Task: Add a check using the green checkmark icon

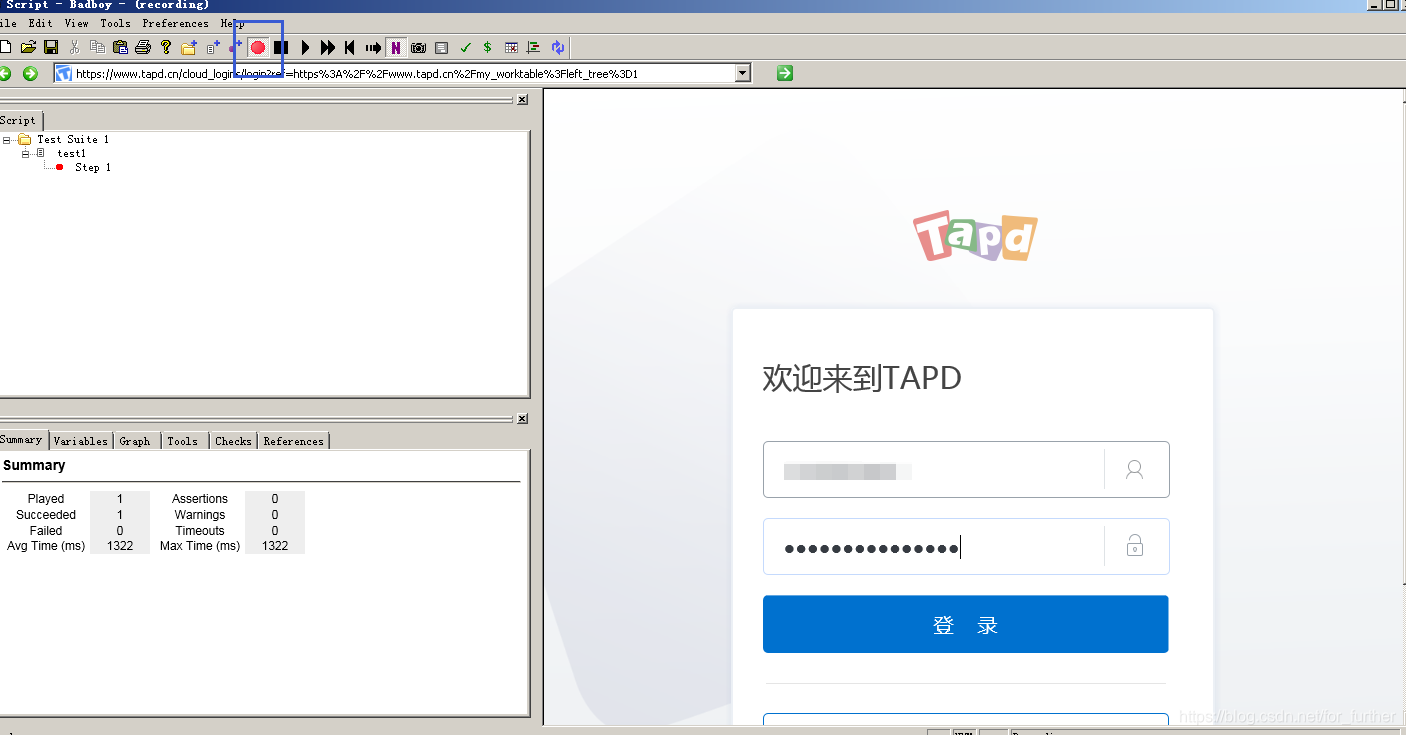Action: coord(465,47)
